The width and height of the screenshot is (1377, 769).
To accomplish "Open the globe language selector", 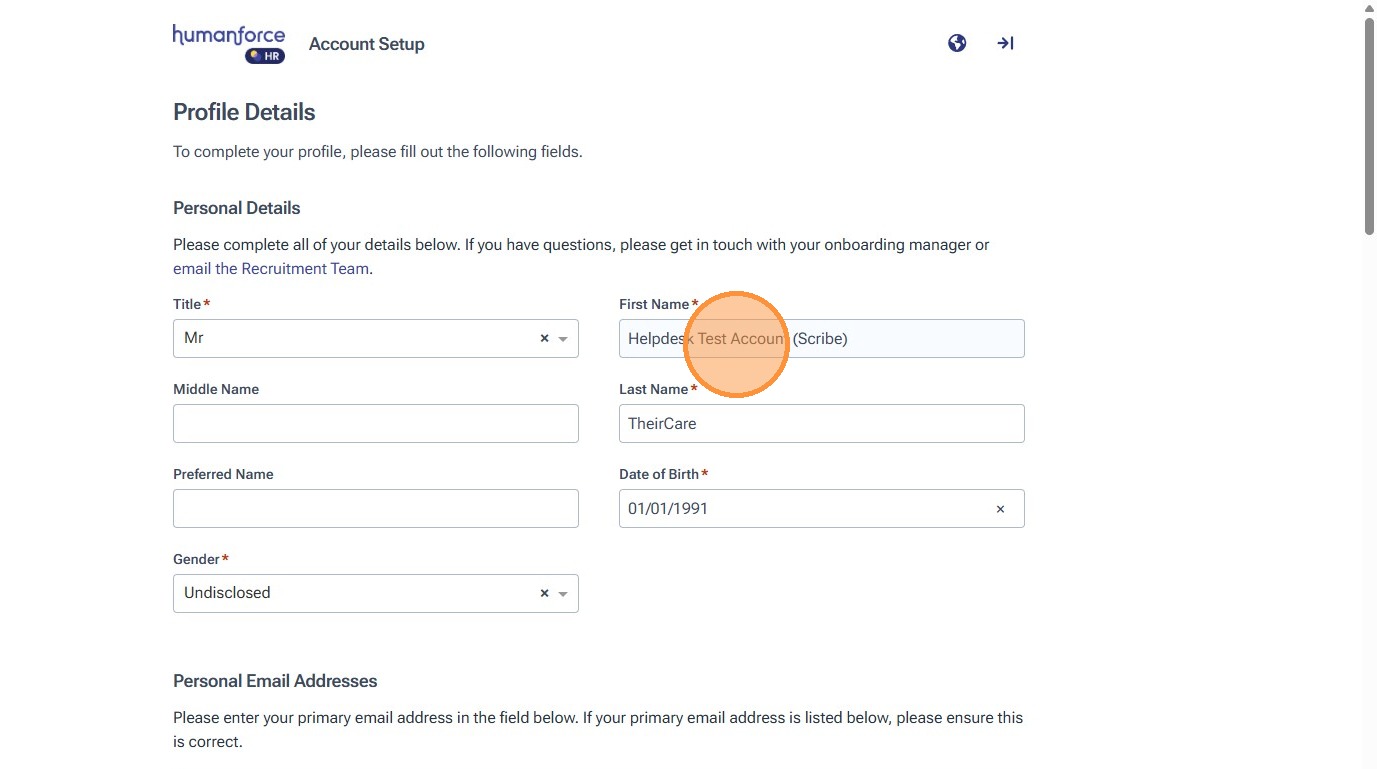I will point(957,43).
